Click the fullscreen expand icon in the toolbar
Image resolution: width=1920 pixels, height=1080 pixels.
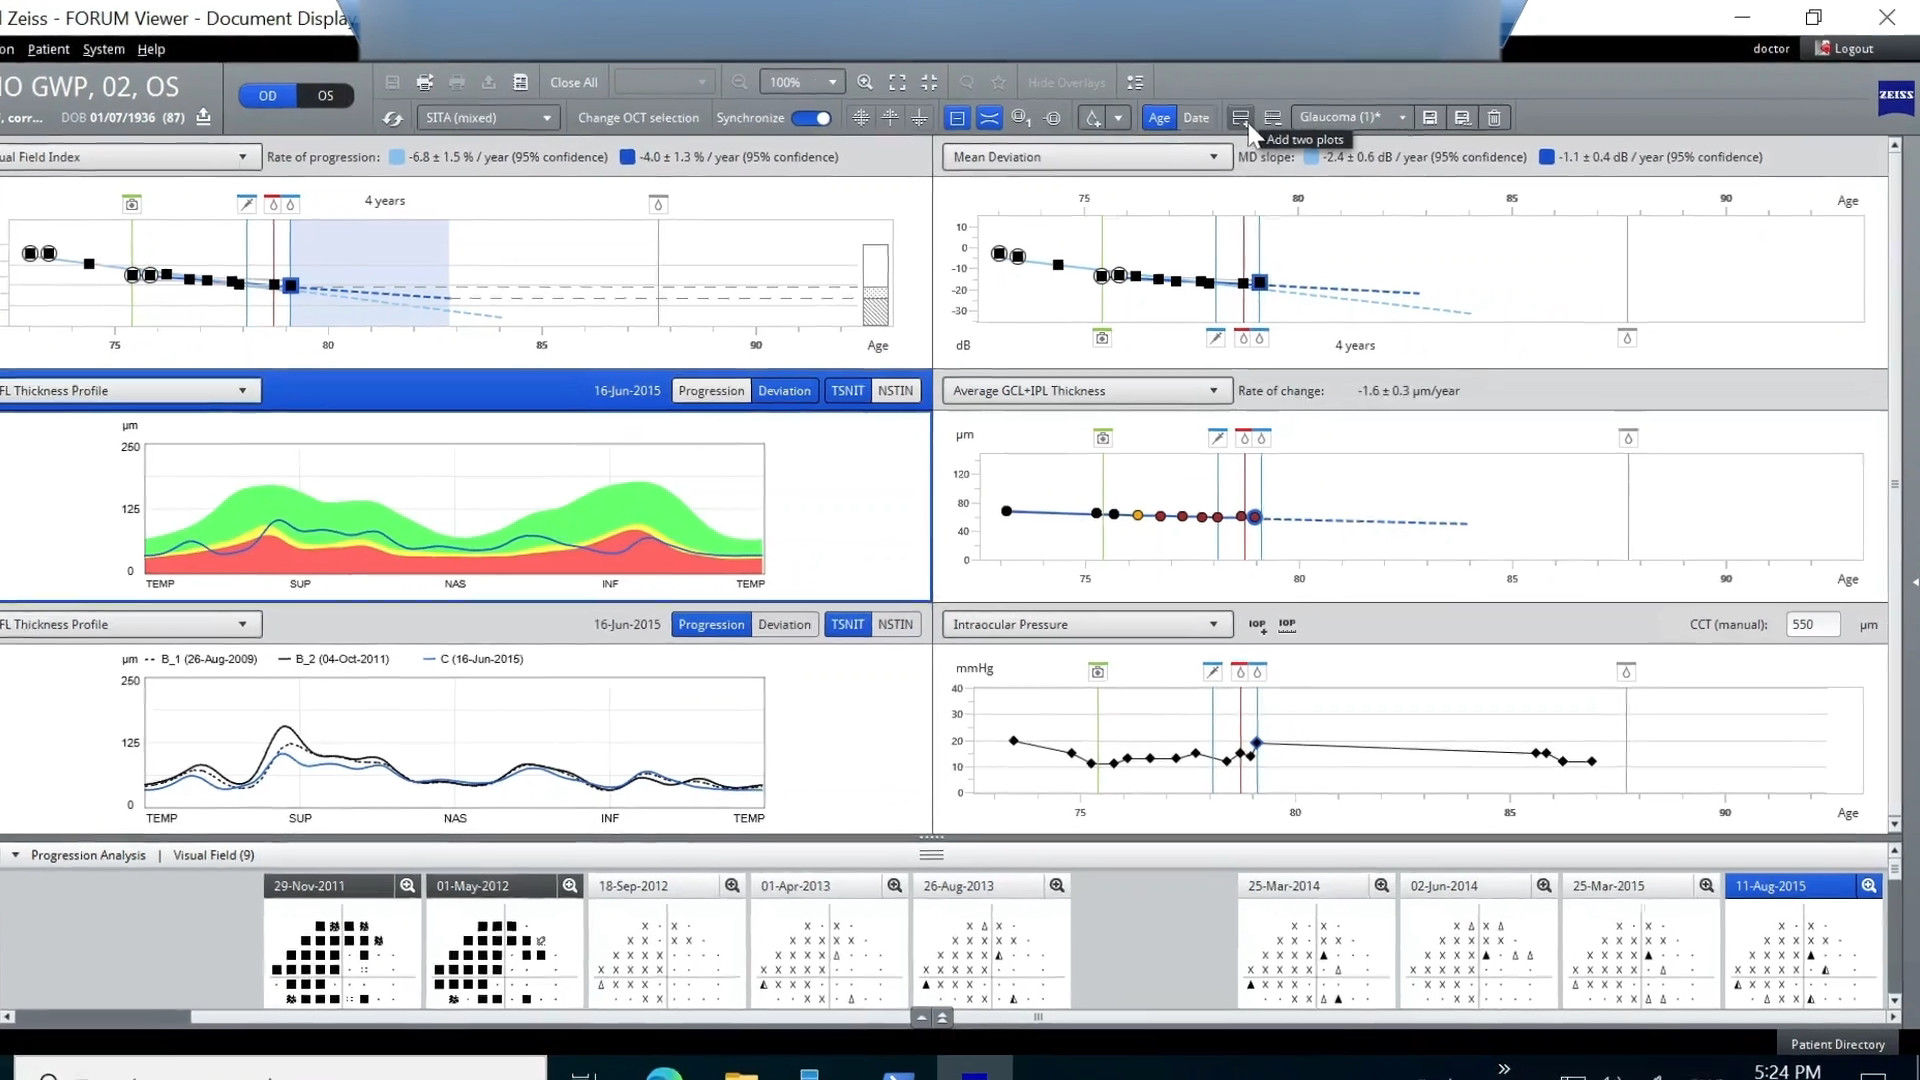point(897,82)
